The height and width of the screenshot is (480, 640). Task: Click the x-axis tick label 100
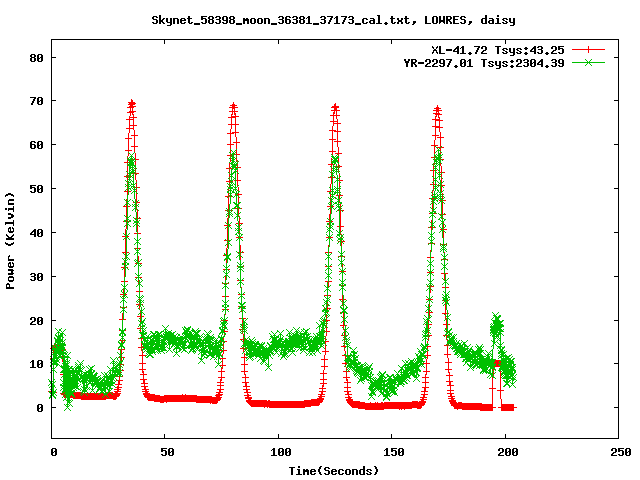[281, 452]
